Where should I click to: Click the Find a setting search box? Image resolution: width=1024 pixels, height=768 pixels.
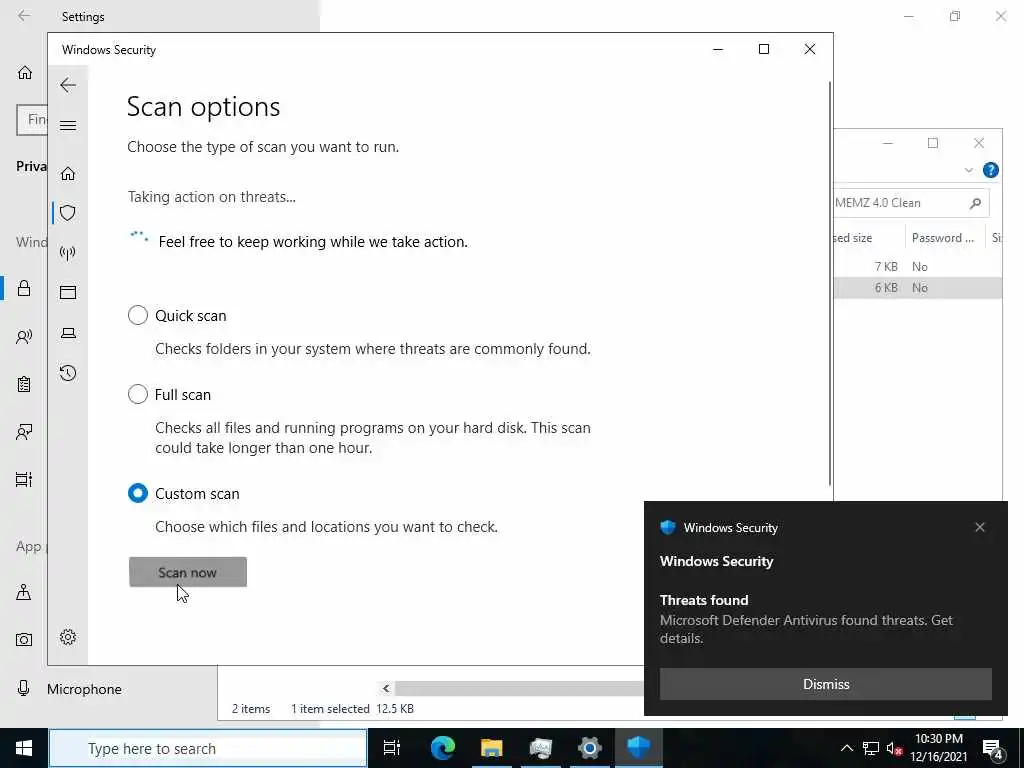pos(32,120)
